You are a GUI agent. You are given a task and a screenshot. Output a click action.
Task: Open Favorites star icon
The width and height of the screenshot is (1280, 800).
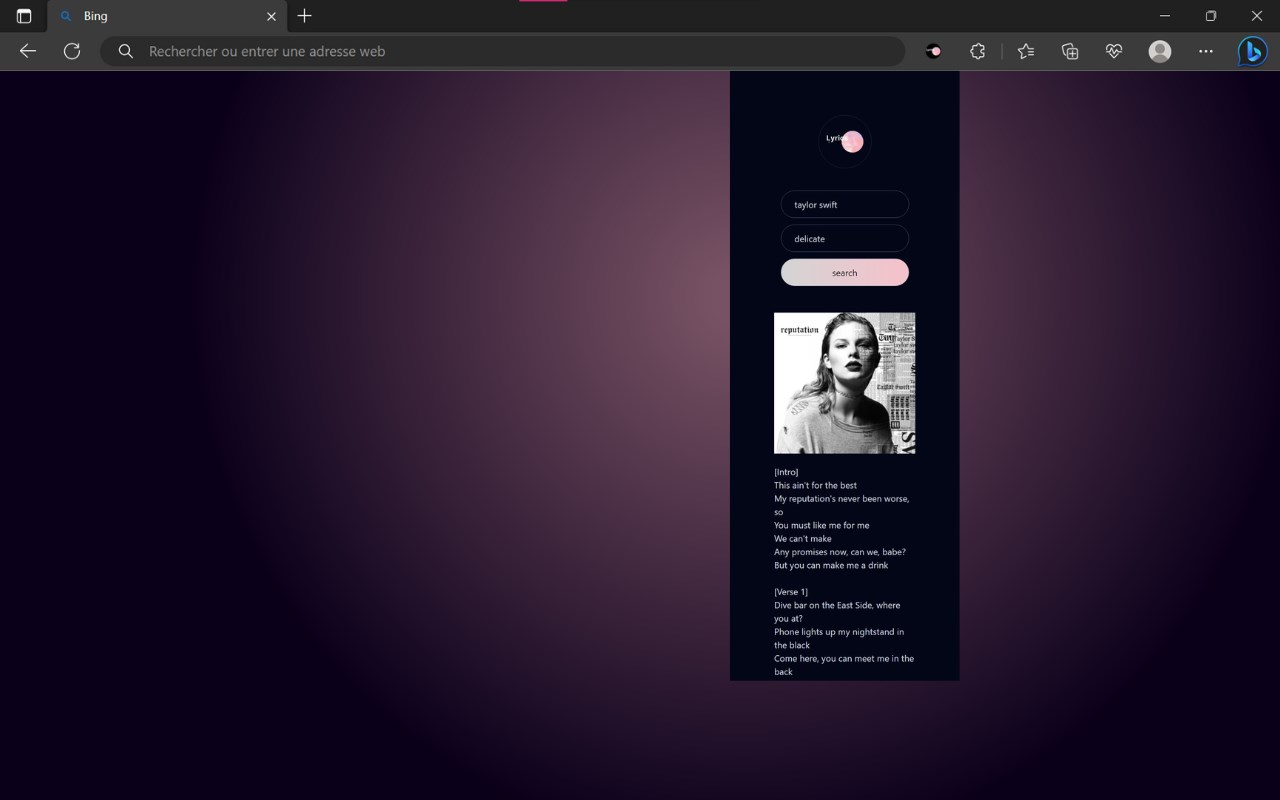click(1025, 51)
